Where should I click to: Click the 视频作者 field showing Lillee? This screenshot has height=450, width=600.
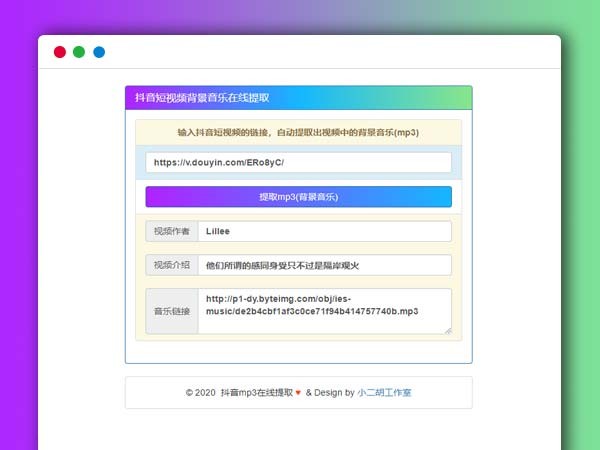(x=324, y=231)
